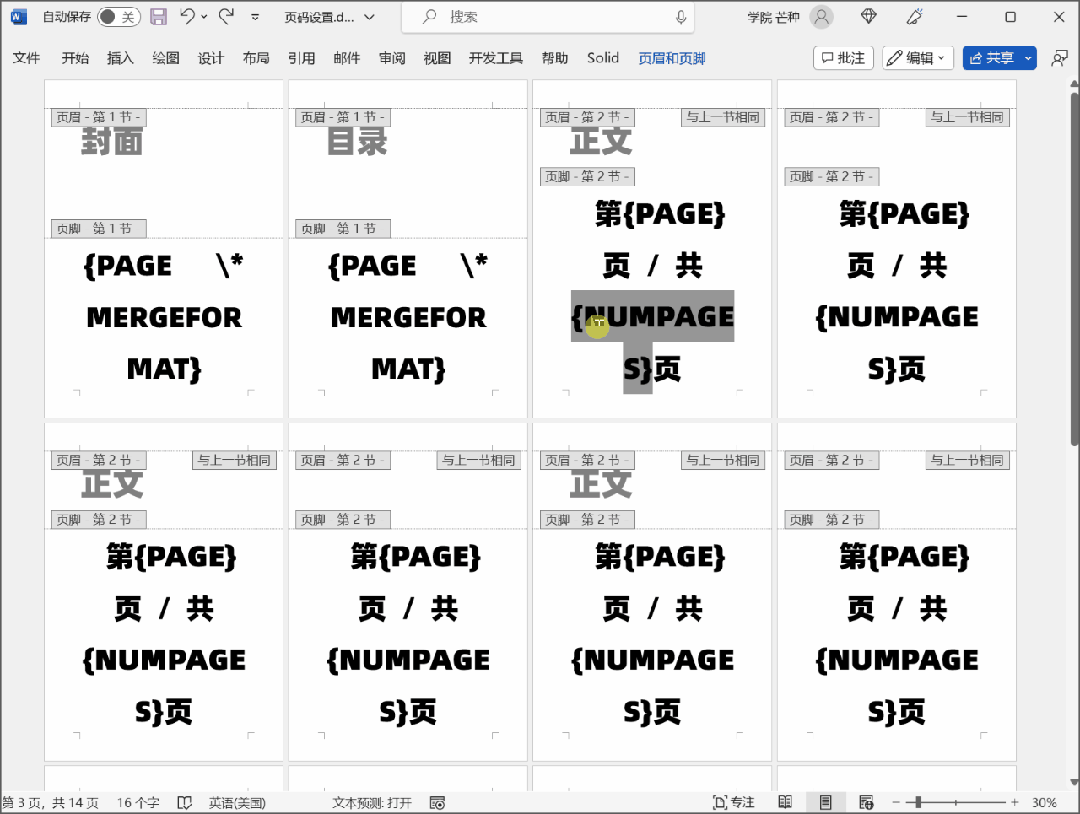
Task: Click 页脚 - 第 1 节 label on cover page
Action: 98,228
